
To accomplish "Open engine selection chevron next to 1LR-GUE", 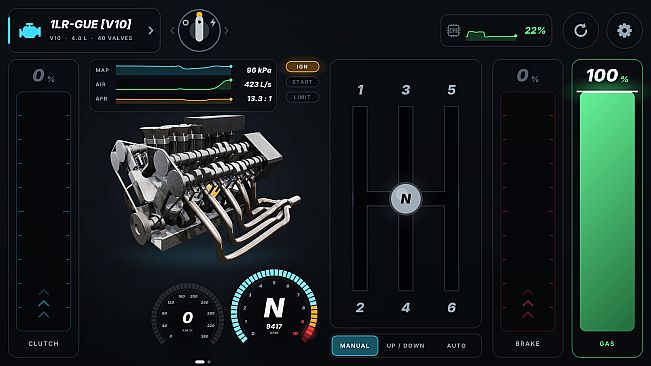I will pos(151,31).
